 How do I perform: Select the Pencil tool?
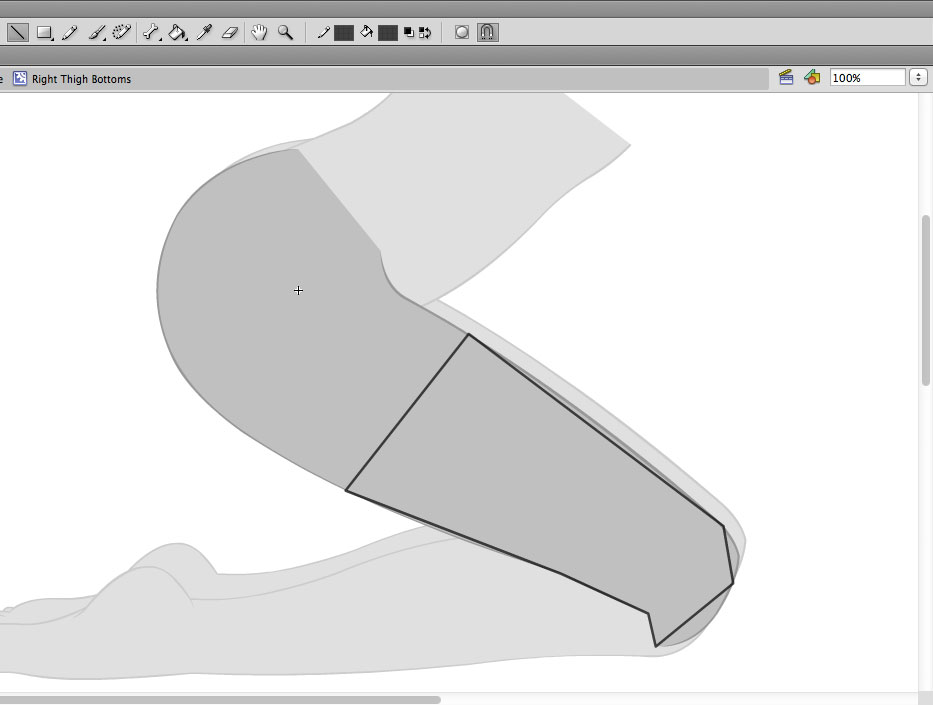pyautogui.click(x=70, y=32)
